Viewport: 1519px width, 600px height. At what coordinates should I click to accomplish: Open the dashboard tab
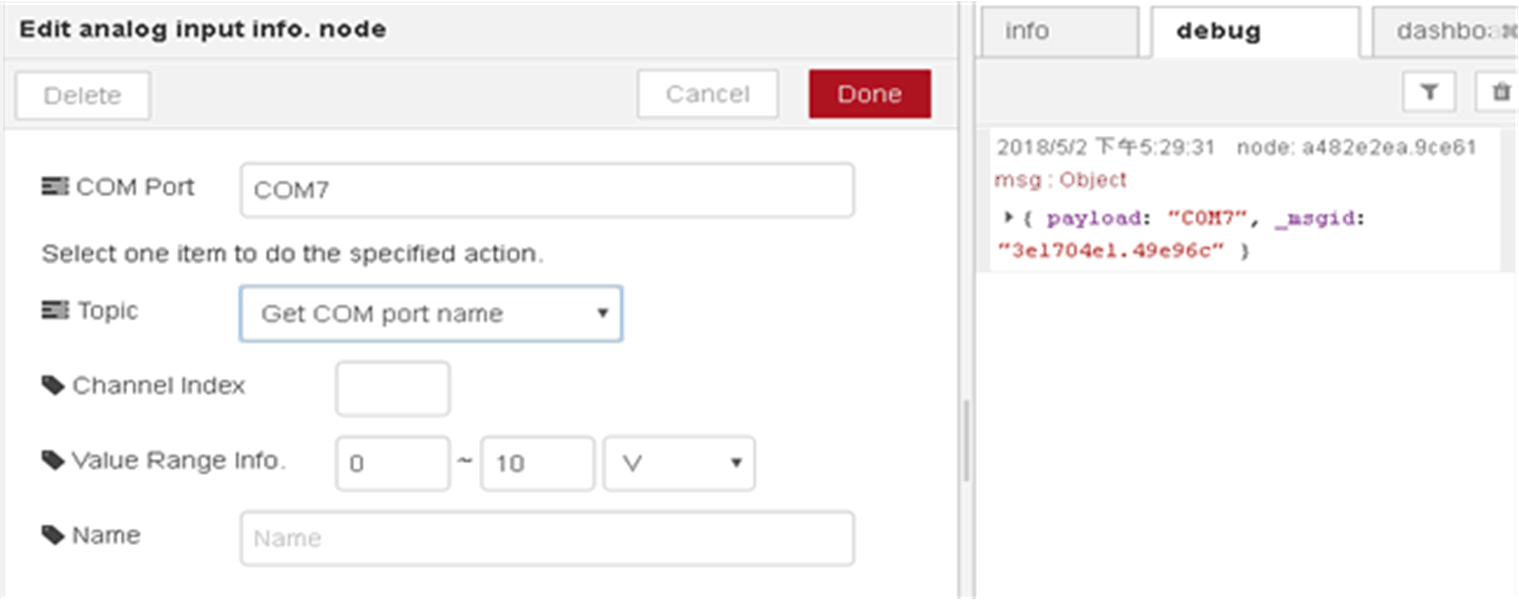(1442, 31)
